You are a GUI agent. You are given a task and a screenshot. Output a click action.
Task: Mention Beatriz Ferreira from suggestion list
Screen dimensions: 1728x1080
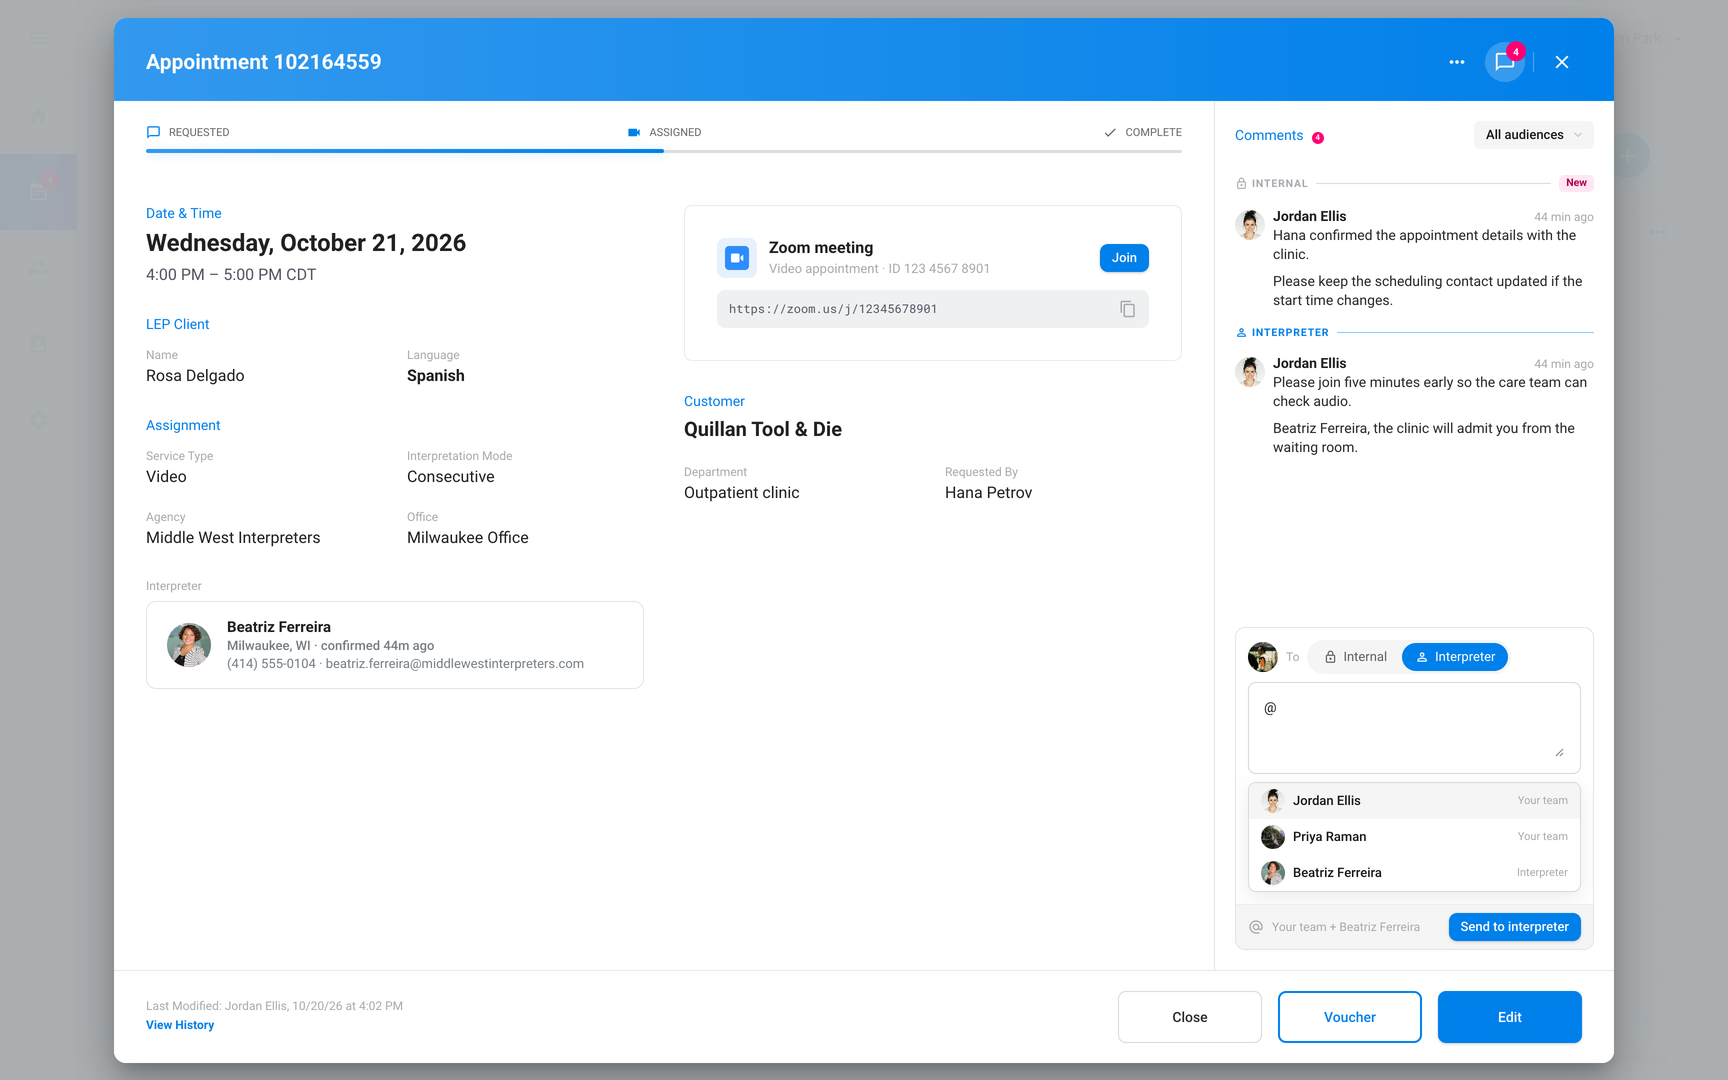(x=1414, y=873)
